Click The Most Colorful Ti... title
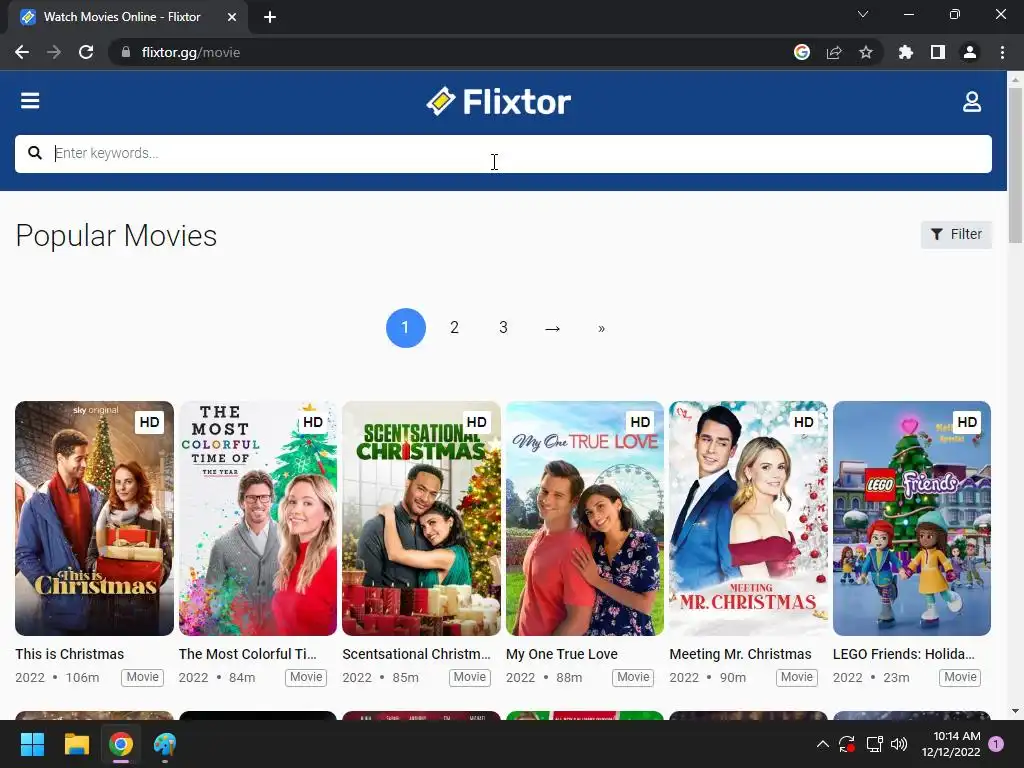The height and width of the screenshot is (768, 1024). (x=248, y=654)
